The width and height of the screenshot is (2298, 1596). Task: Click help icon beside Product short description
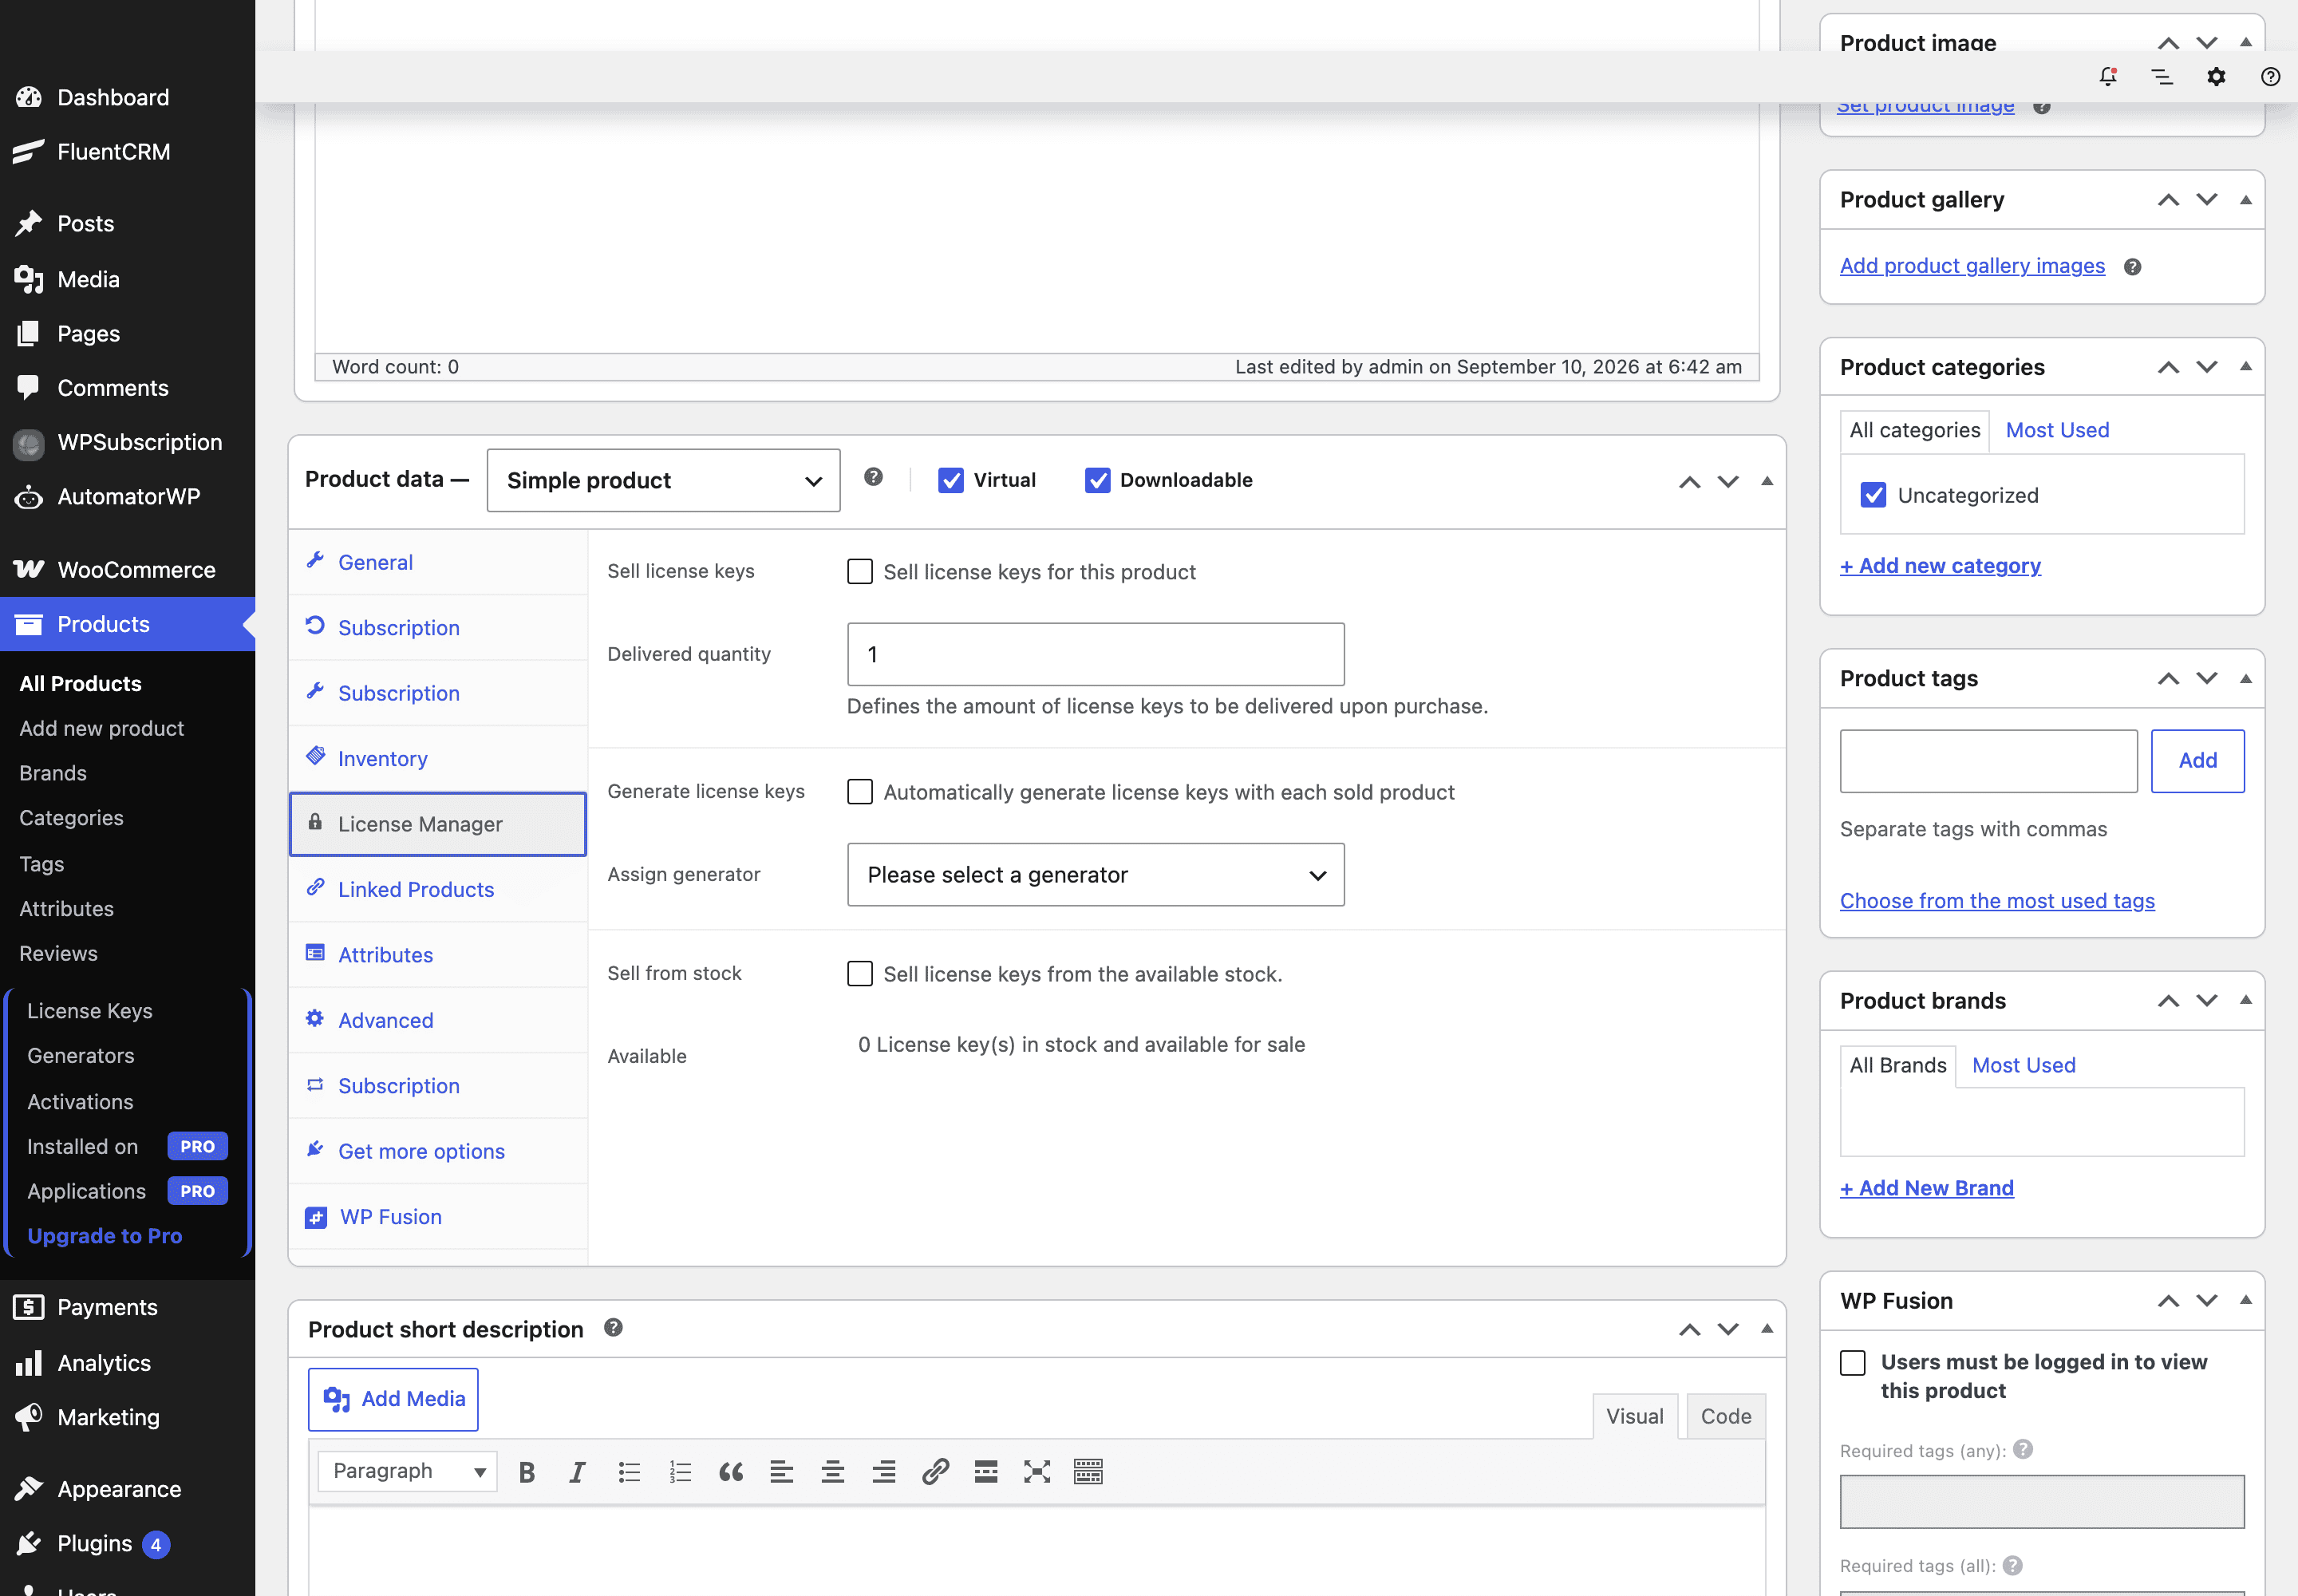(x=613, y=1327)
